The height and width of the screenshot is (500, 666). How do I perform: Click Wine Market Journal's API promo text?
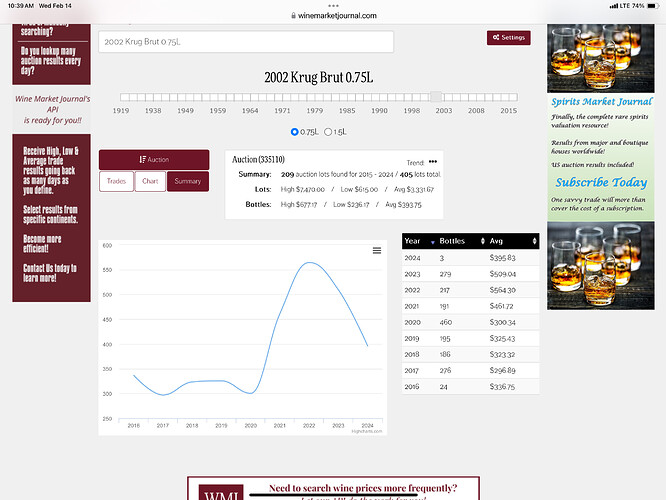coord(53,110)
